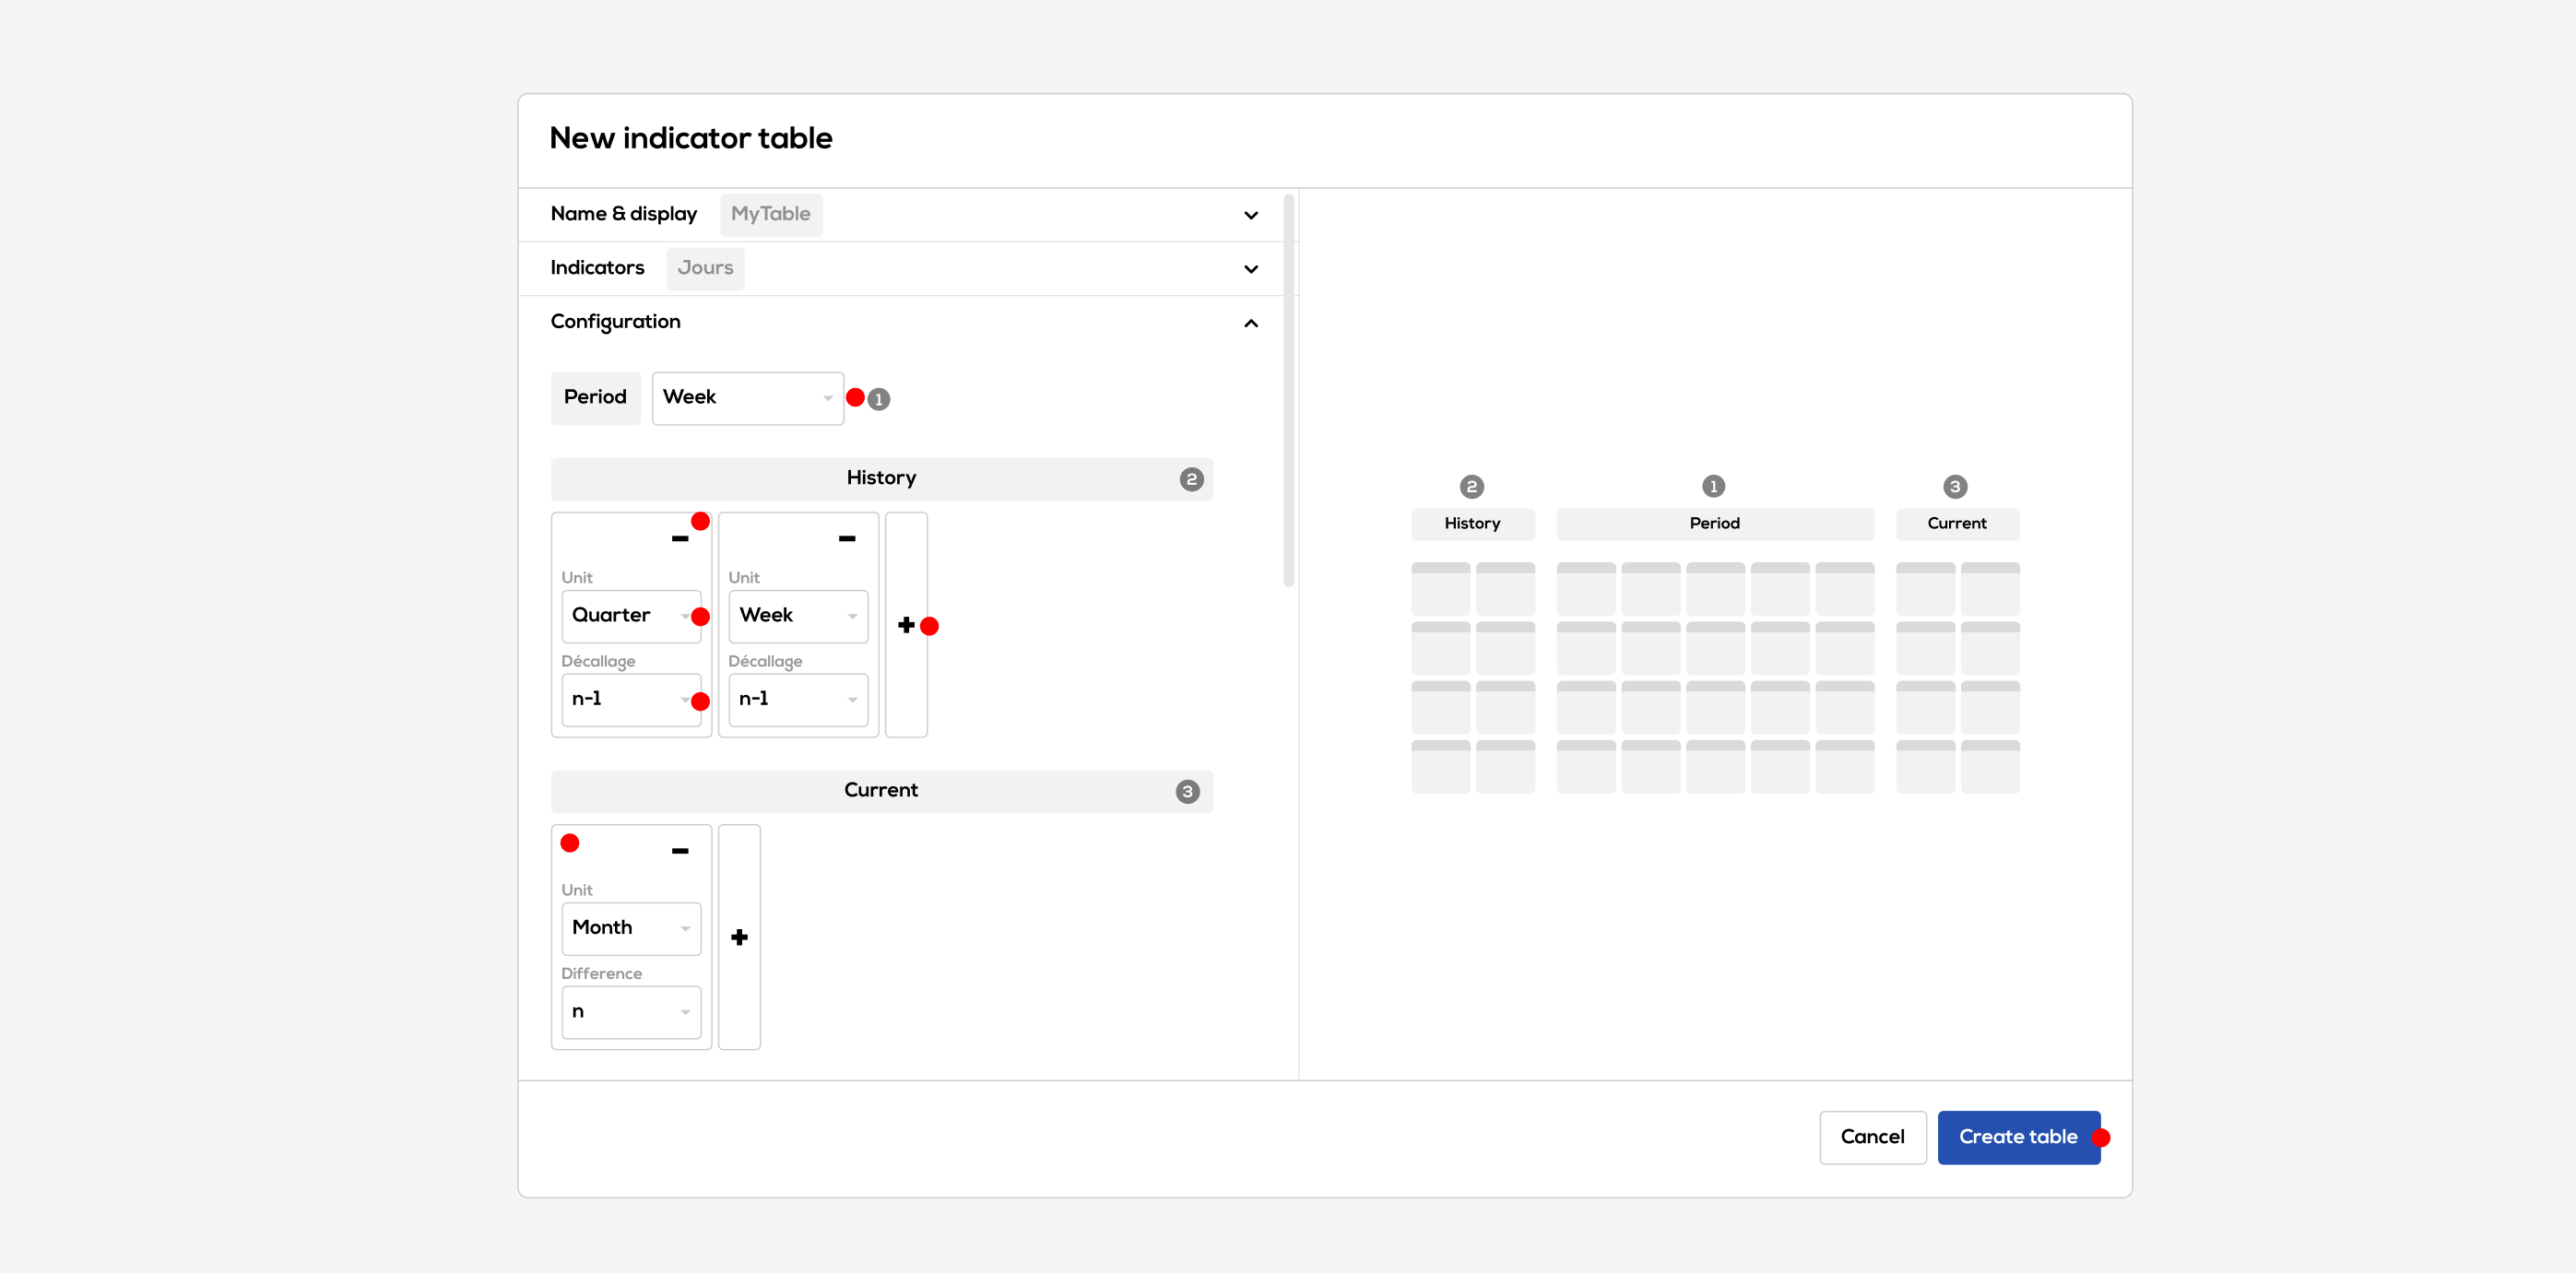Add a new Current column with plus

739,937
